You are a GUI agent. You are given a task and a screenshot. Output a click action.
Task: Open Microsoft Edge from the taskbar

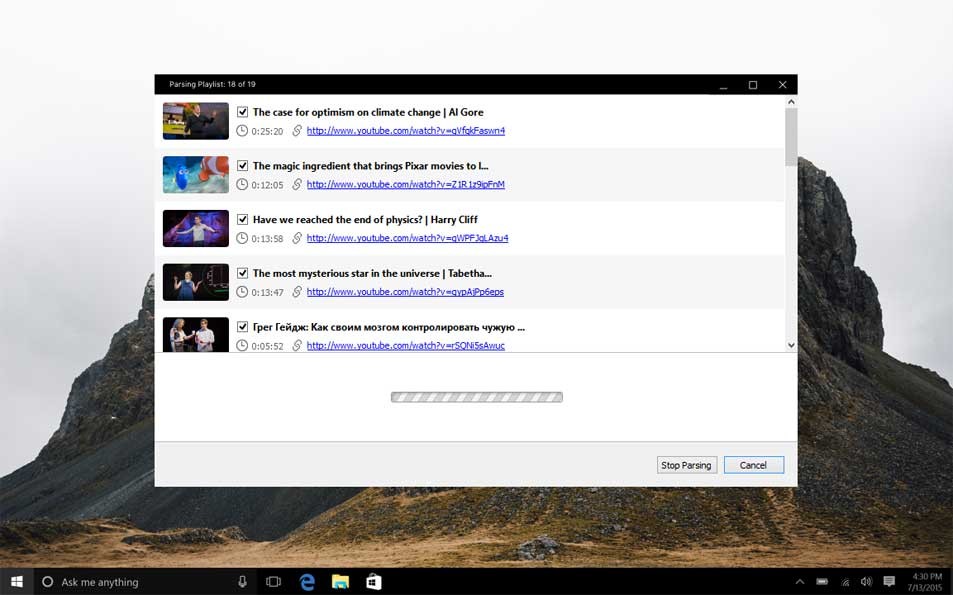pyautogui.click(x=306, y=581)
